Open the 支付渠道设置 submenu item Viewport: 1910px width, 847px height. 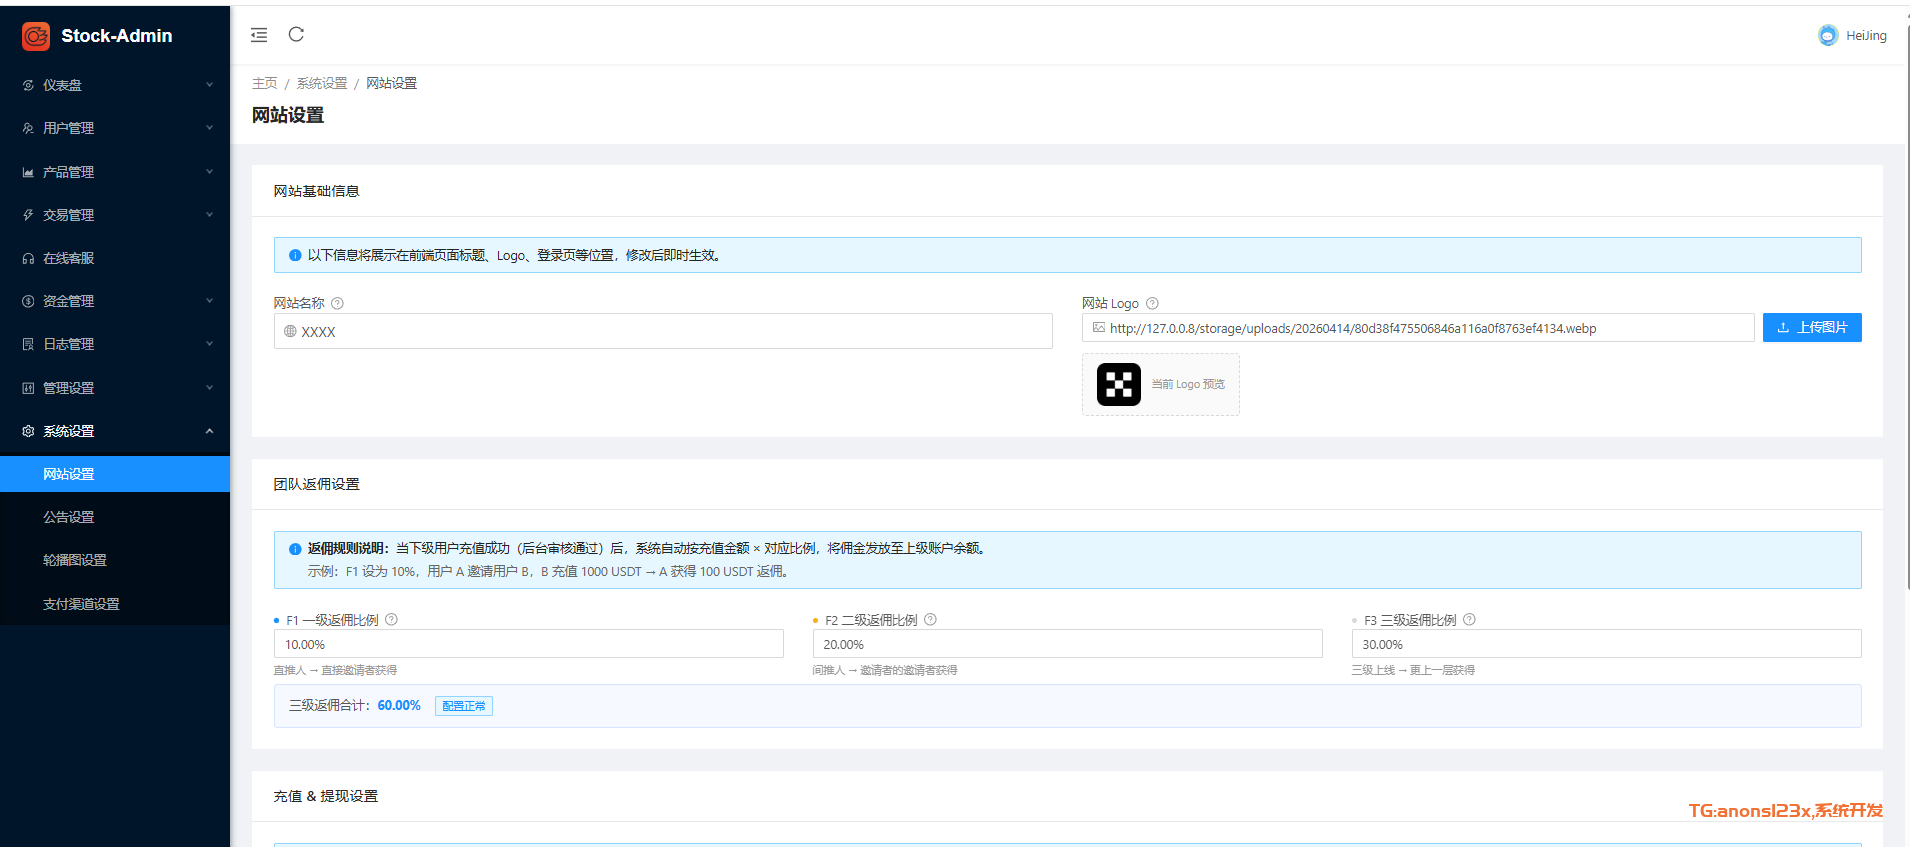point(81,605)
